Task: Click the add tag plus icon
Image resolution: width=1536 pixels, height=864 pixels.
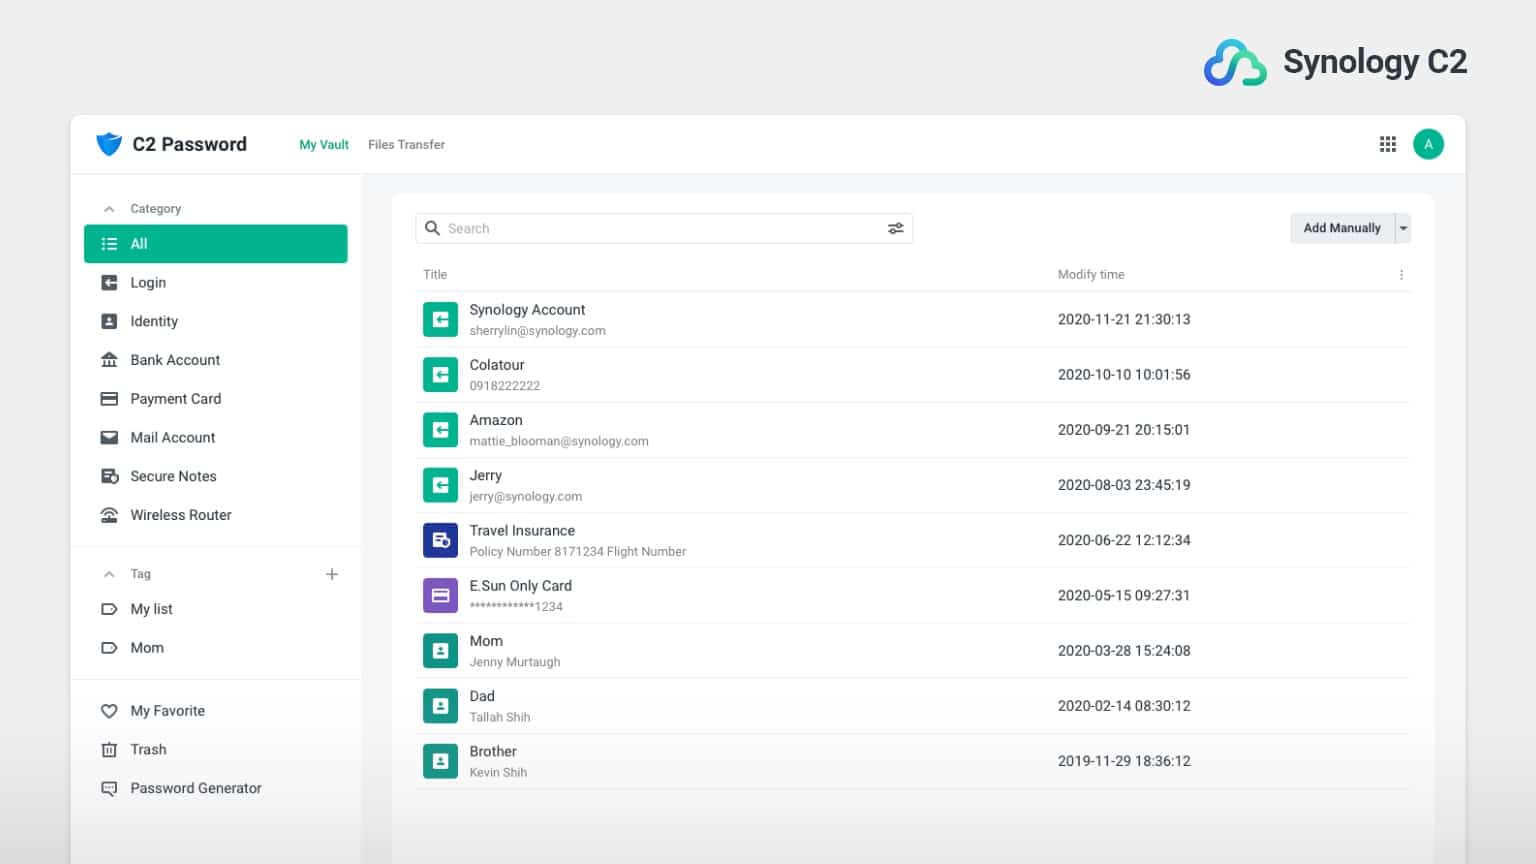Action: click(332, 574)
